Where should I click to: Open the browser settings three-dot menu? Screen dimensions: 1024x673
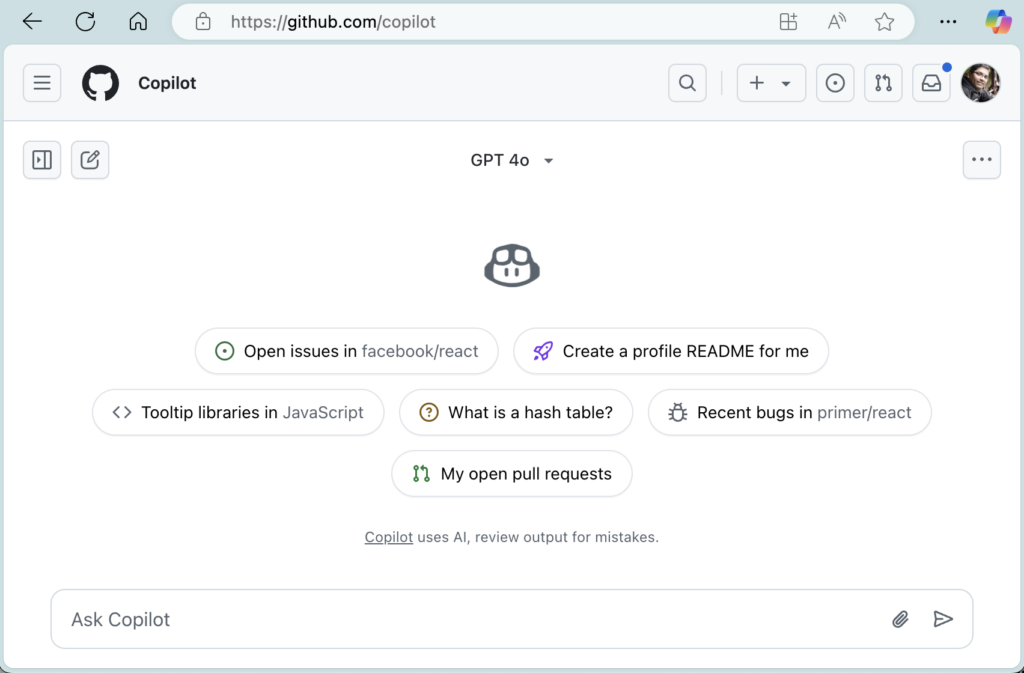(x=948, y=21)
